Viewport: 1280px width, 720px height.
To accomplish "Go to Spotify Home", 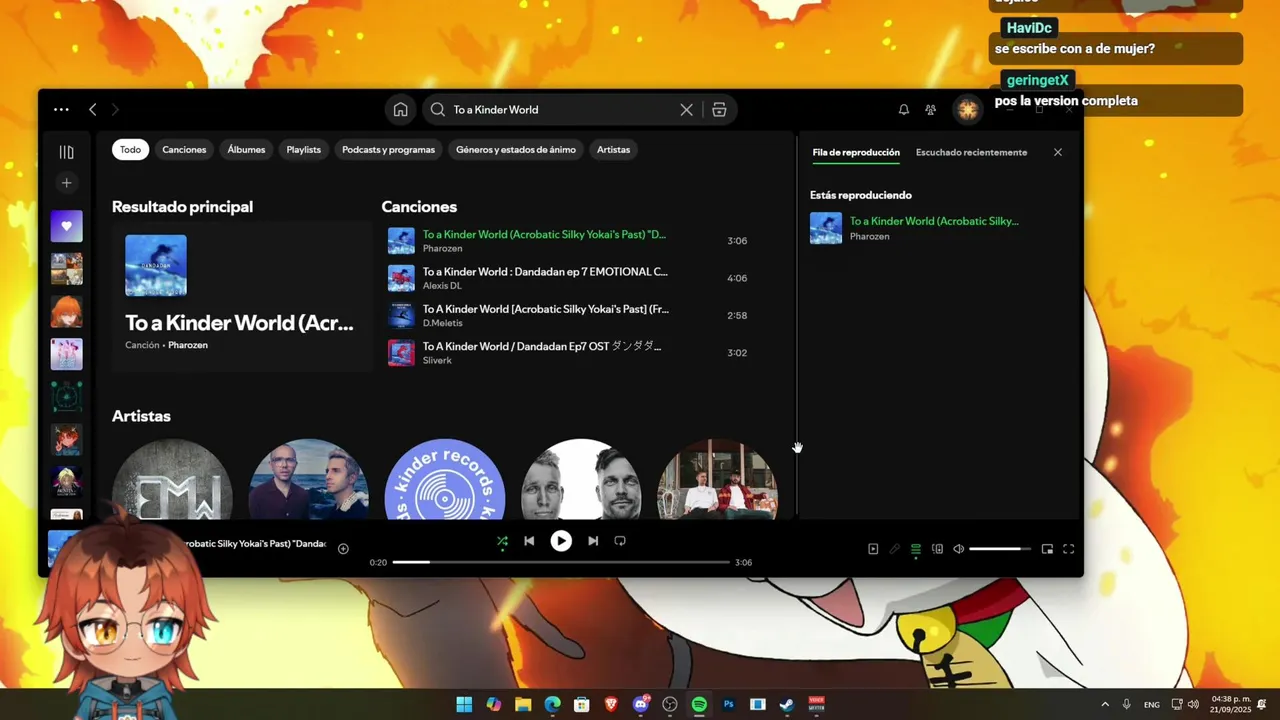I will [x=400, y=110].
